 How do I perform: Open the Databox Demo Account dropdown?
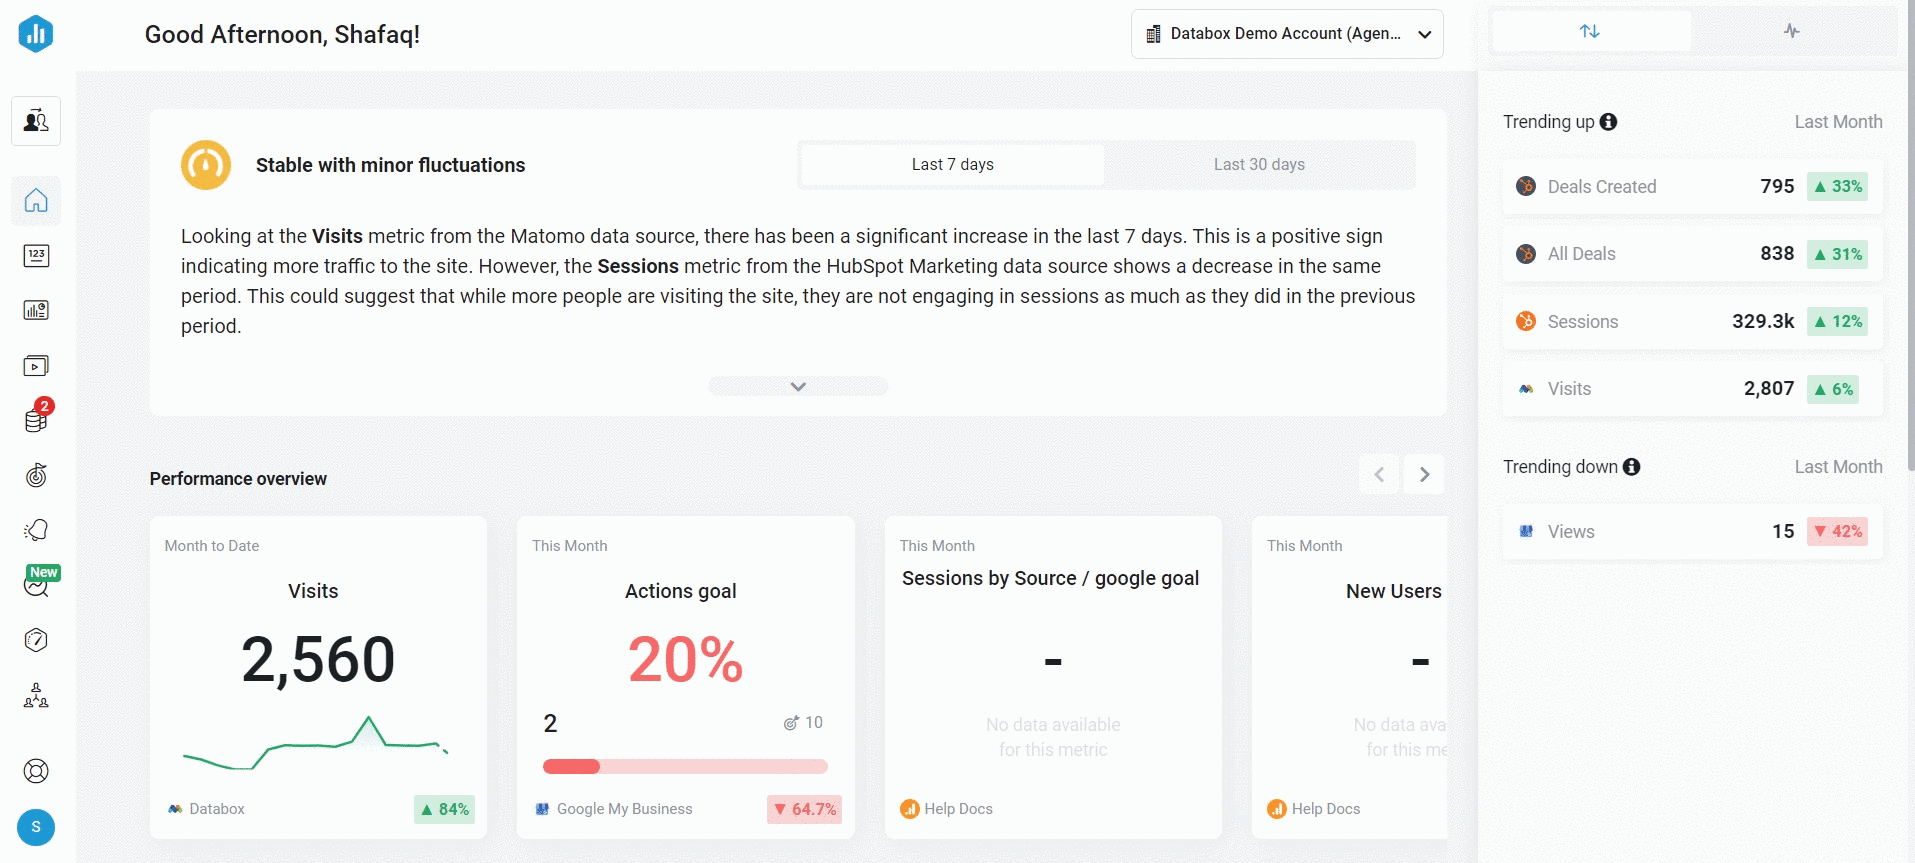pos(1287,34)
